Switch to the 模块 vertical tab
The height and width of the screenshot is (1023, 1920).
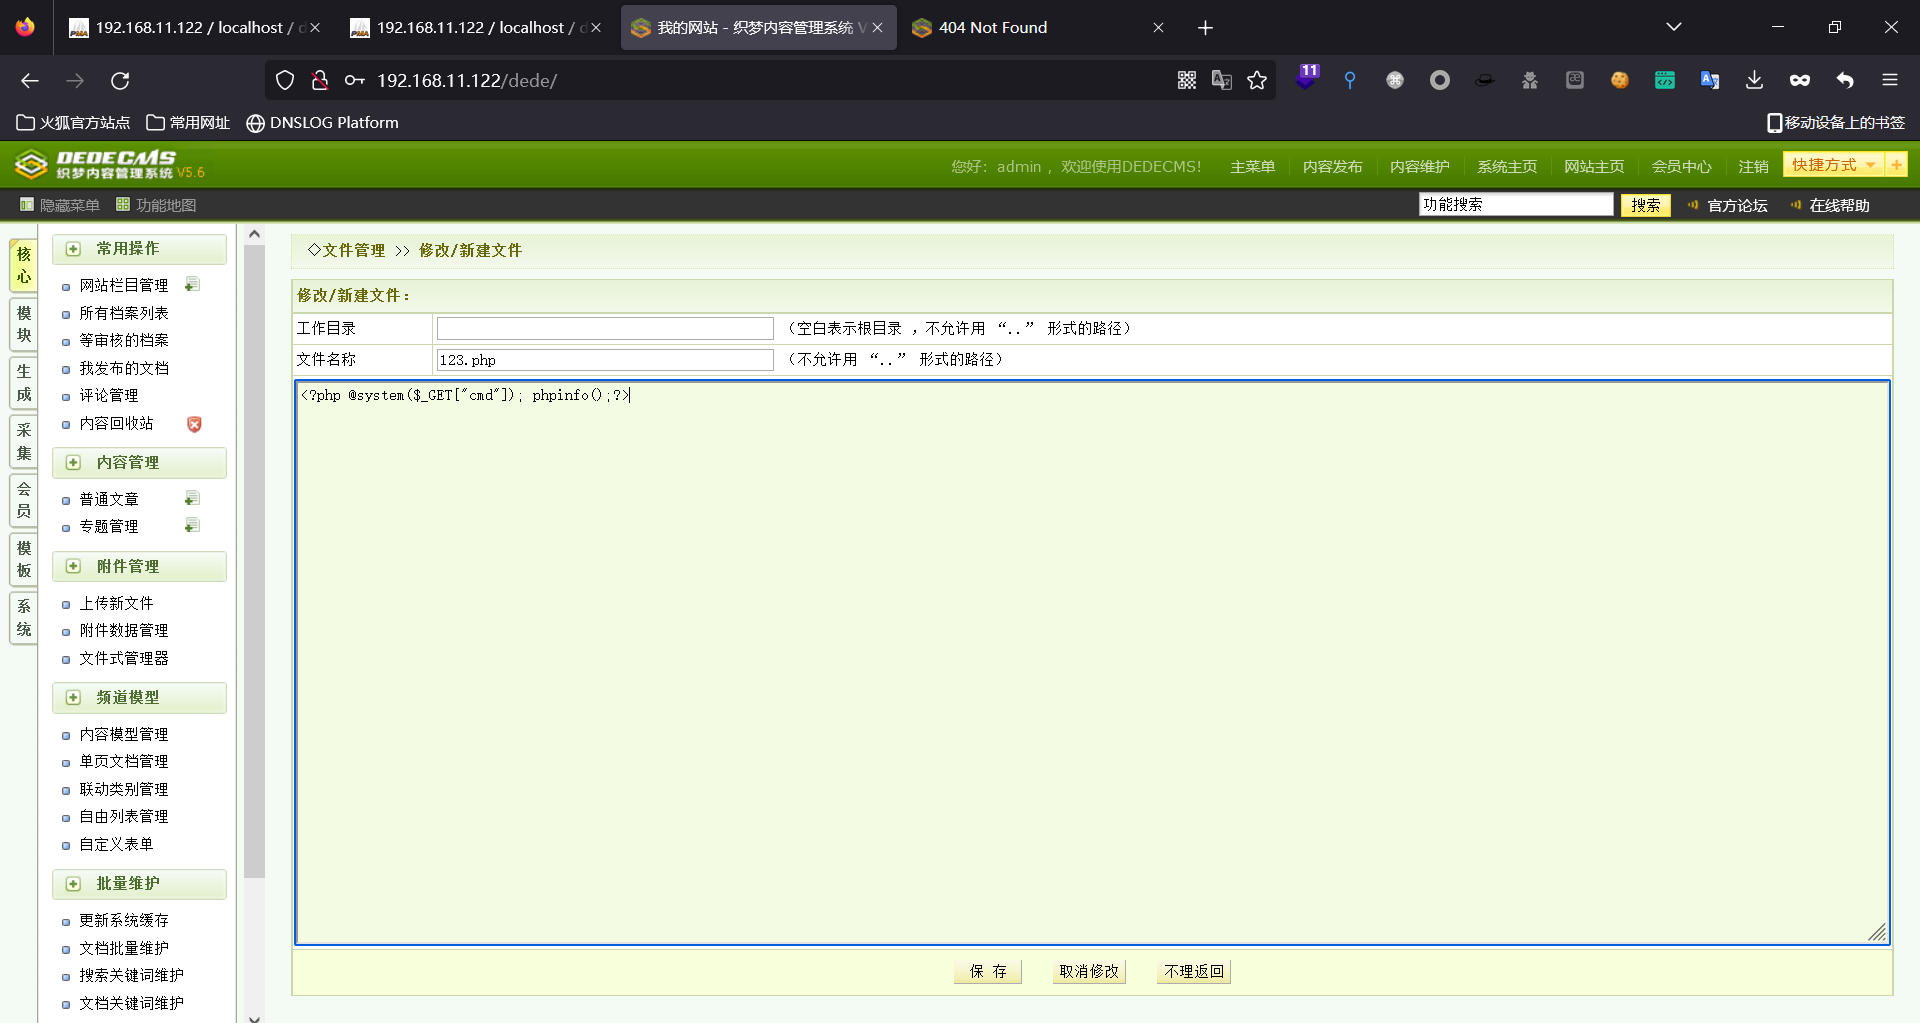(x=24, y=325)
